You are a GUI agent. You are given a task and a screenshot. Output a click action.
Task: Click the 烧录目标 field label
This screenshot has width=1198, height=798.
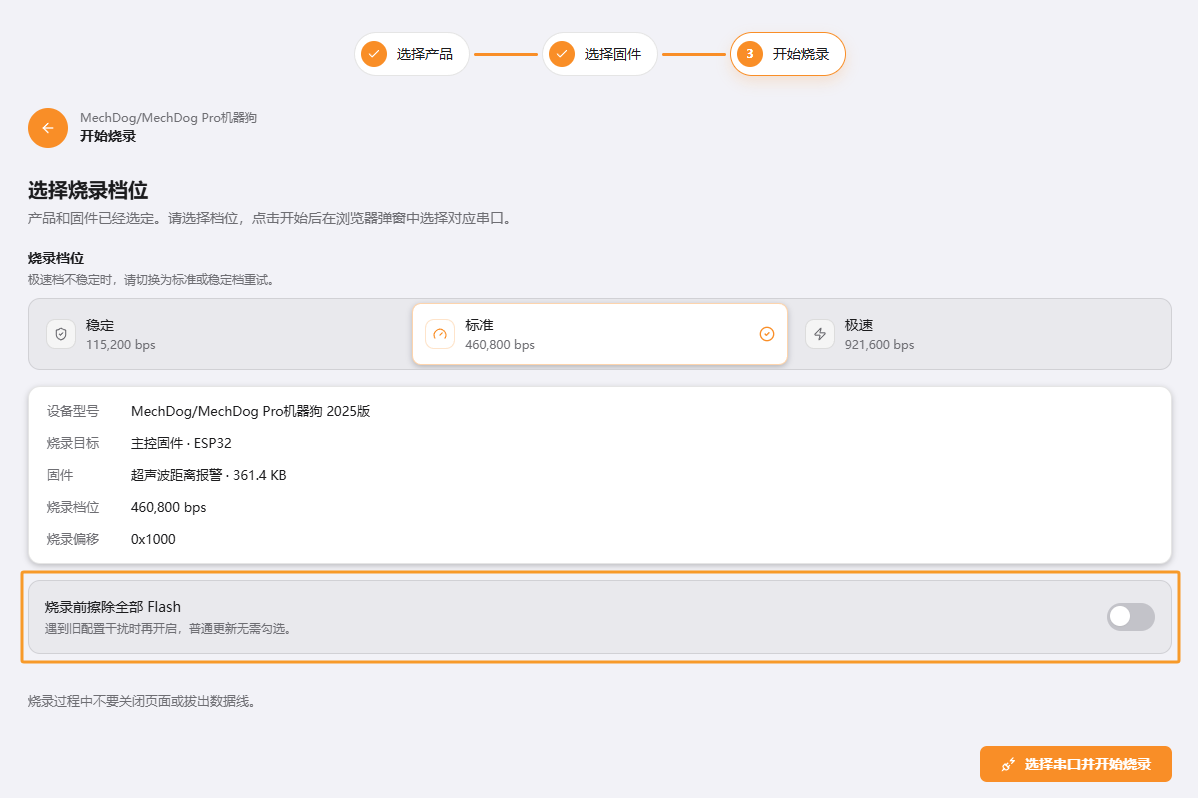click(x=73, y=443)
